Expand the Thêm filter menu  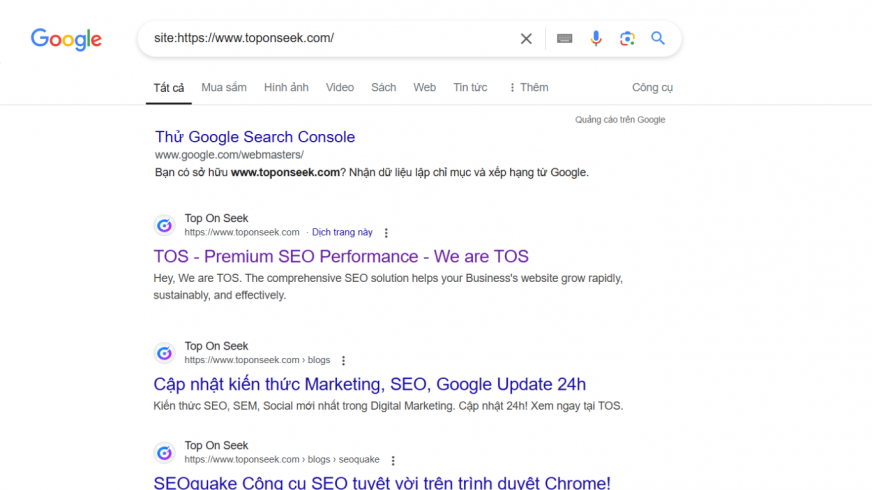tap(529, 88)
